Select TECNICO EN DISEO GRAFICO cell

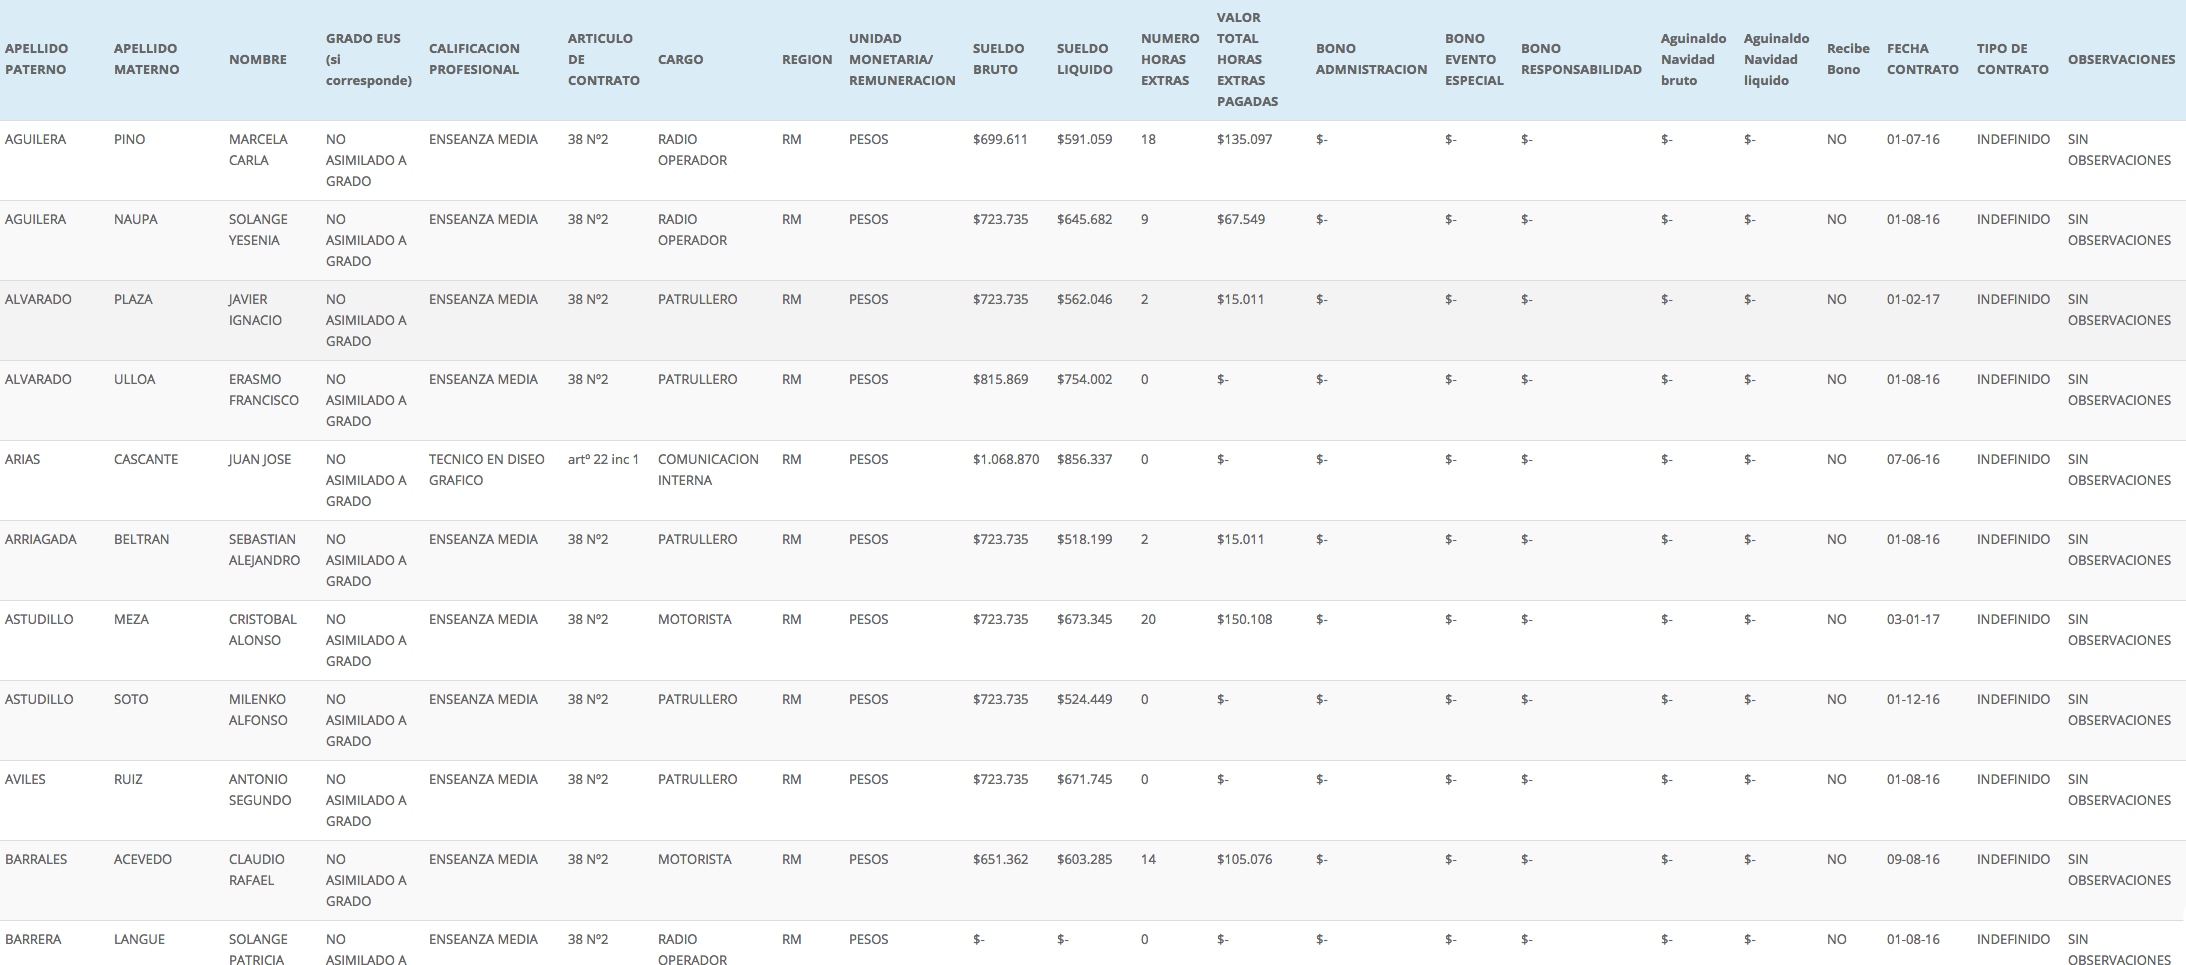click(487, 470)
